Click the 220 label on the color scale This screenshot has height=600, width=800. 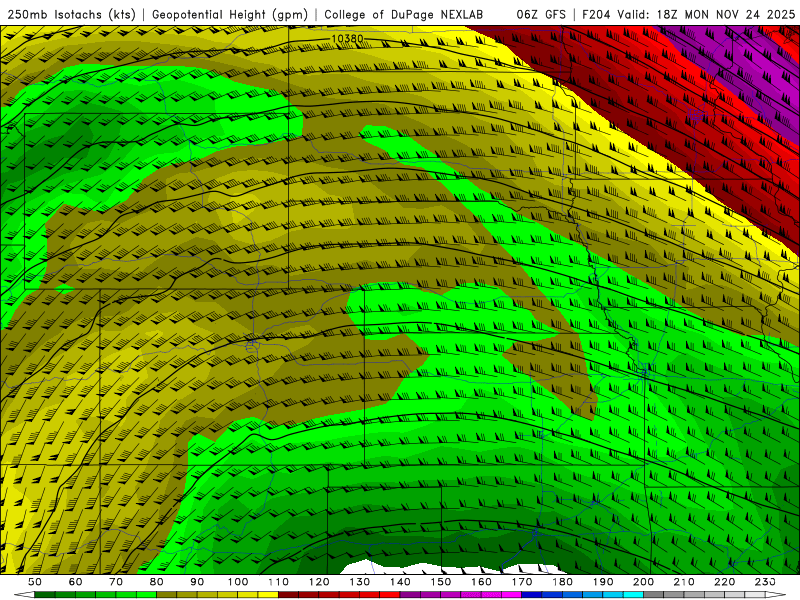tap(724, 582)
